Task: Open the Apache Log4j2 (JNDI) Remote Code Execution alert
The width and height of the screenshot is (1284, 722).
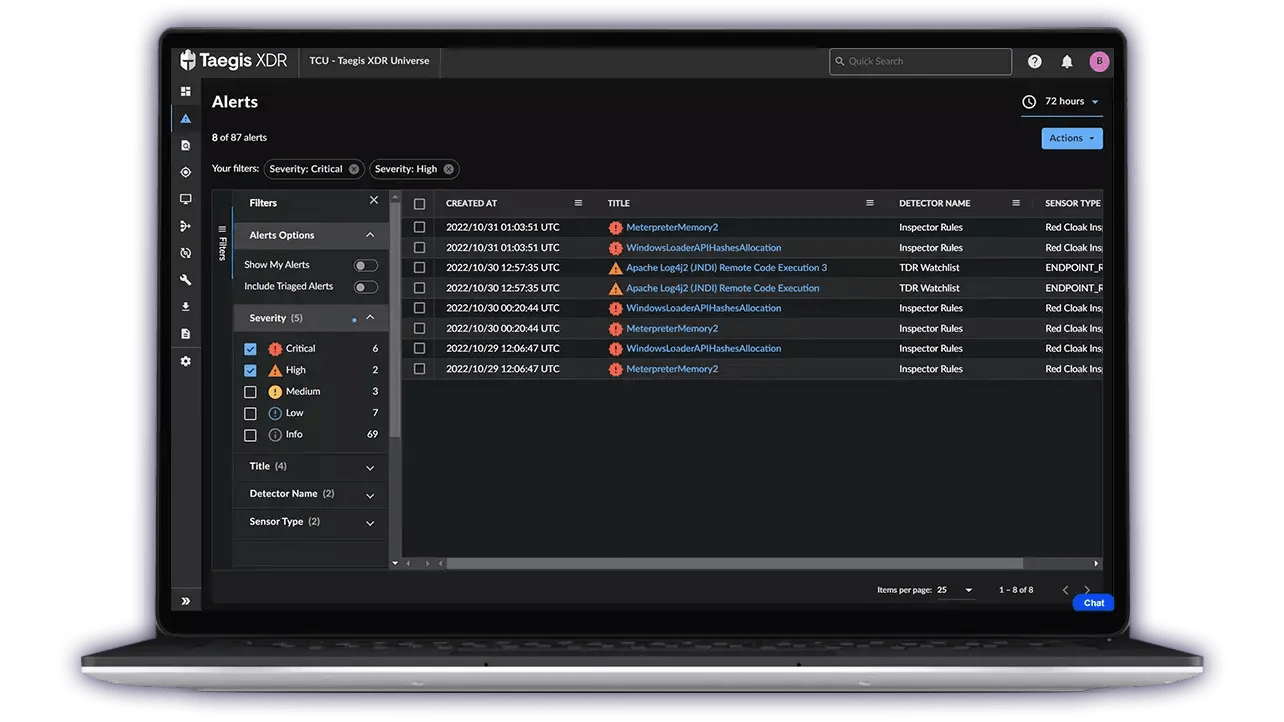Action: point(723,288)
